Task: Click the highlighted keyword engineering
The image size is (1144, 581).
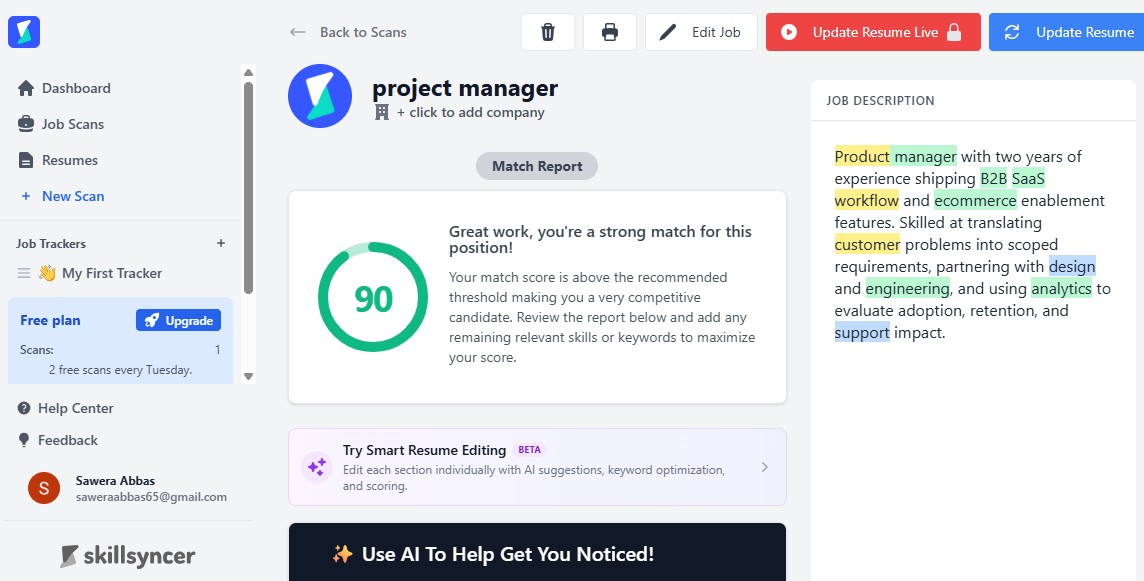Action: click(908, 288)
